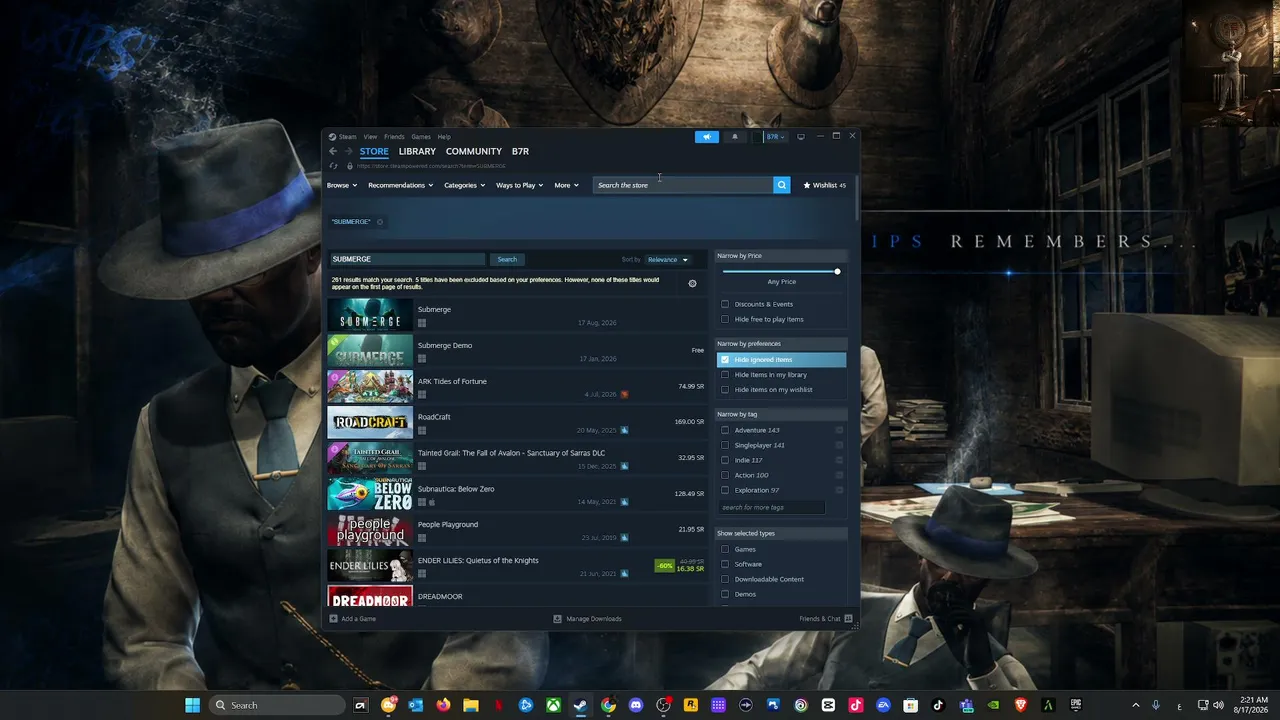Open the Steam menu

pyautogui.click(x=347, y=137)
